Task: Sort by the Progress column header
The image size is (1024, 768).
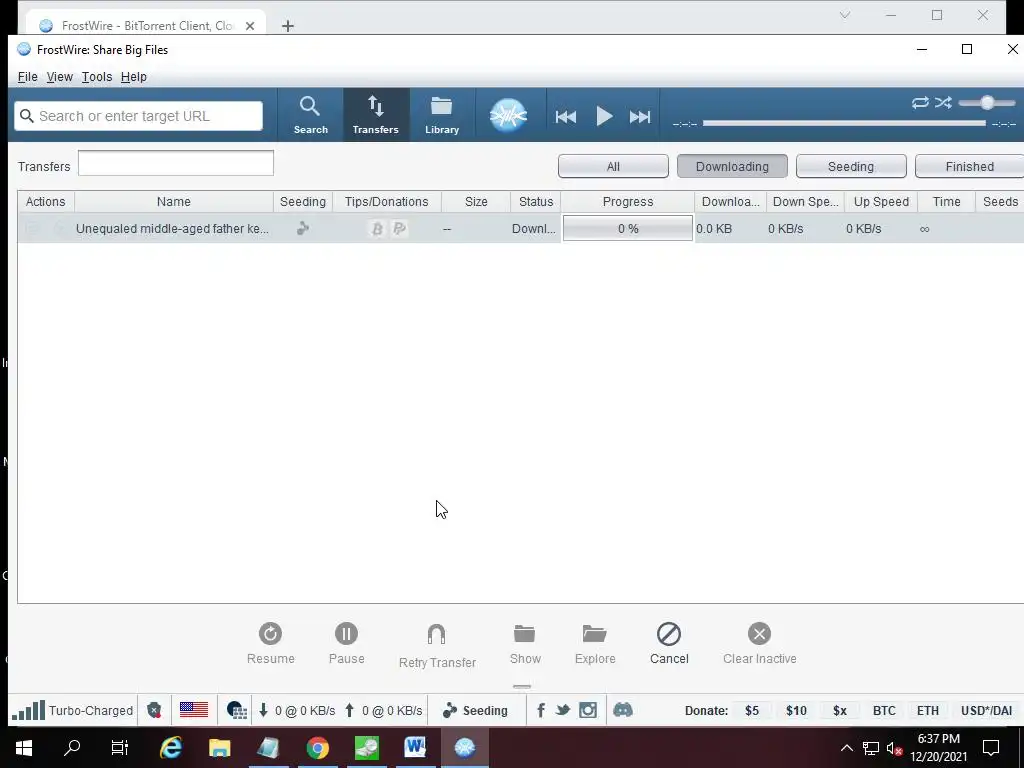Action: 628,202
